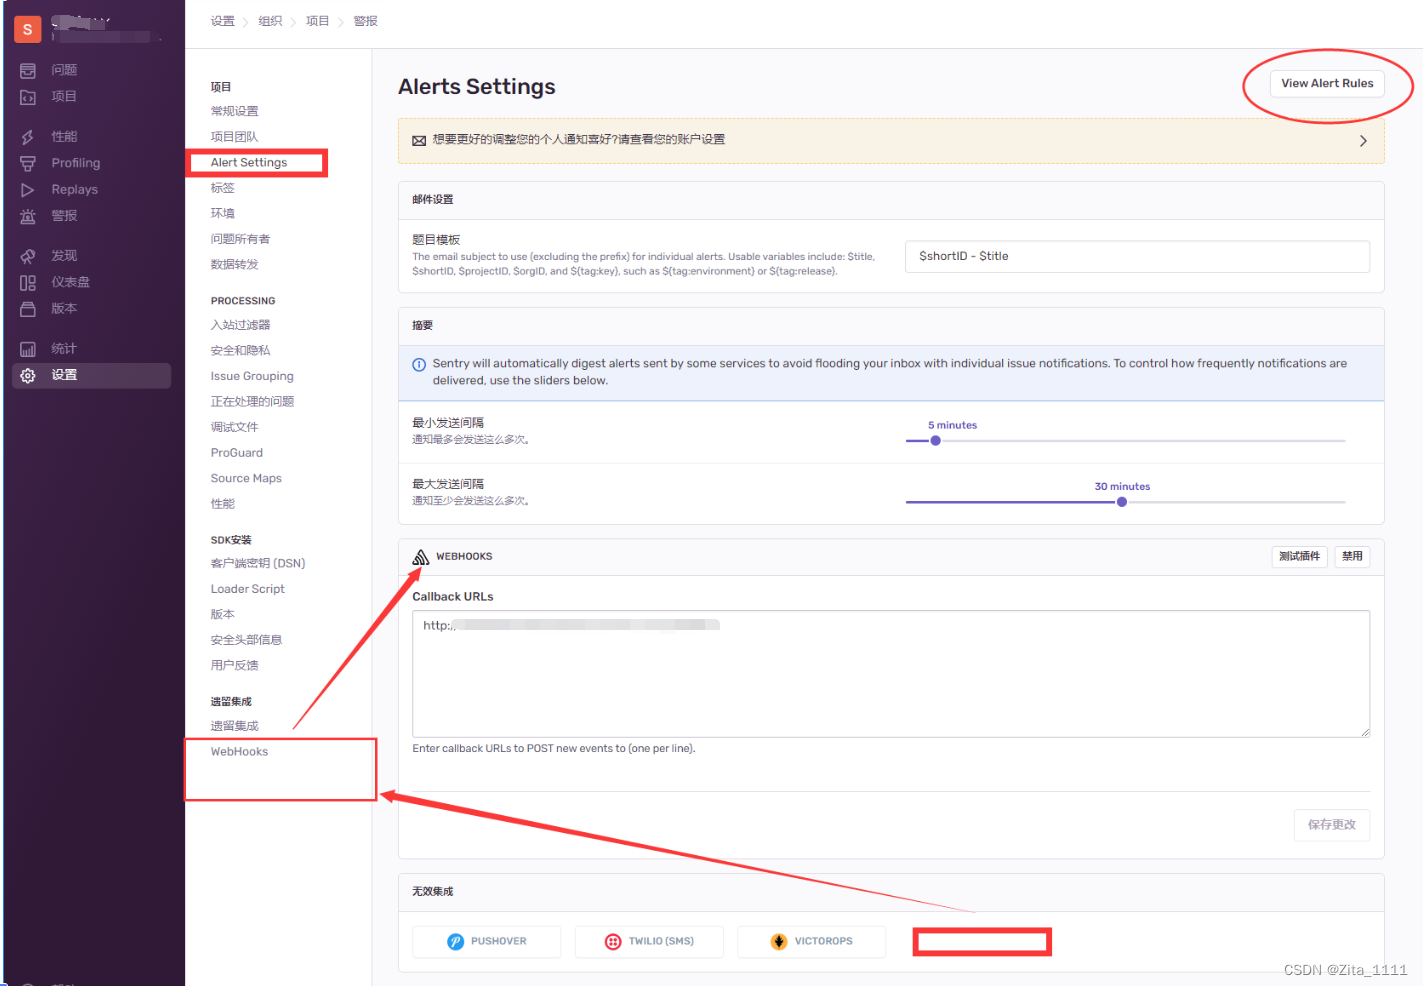Select the VICTOROPS integration button
Image resolution: width=1423 pixels, height=986 pixels.
coord(811,941)
